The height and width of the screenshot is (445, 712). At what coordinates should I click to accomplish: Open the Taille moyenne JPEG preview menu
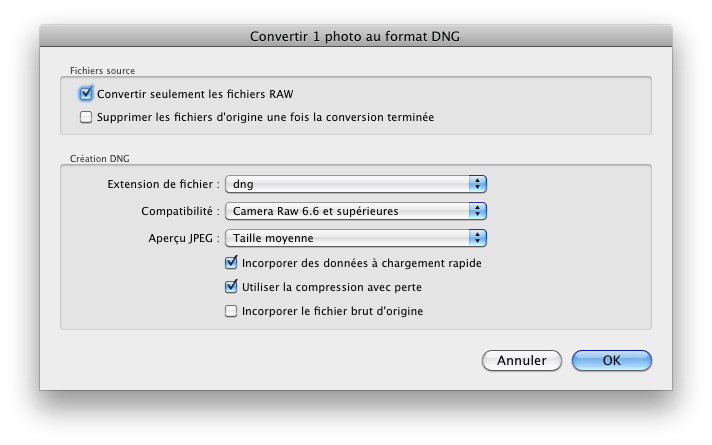(356, 238)
